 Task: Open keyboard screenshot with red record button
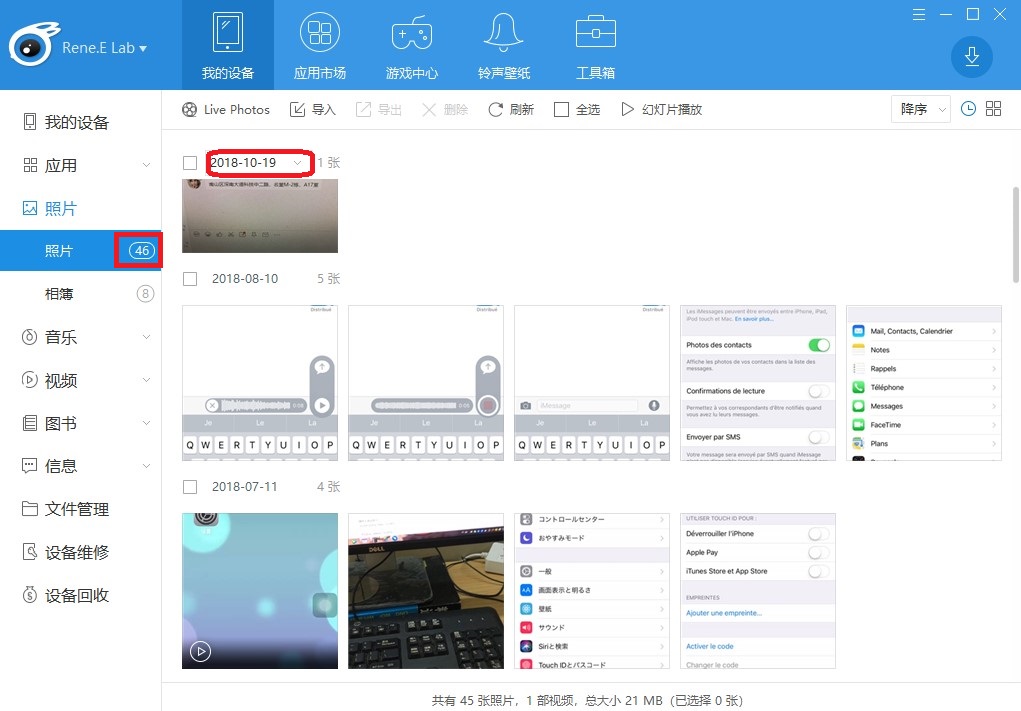click(x=426, y=383)
